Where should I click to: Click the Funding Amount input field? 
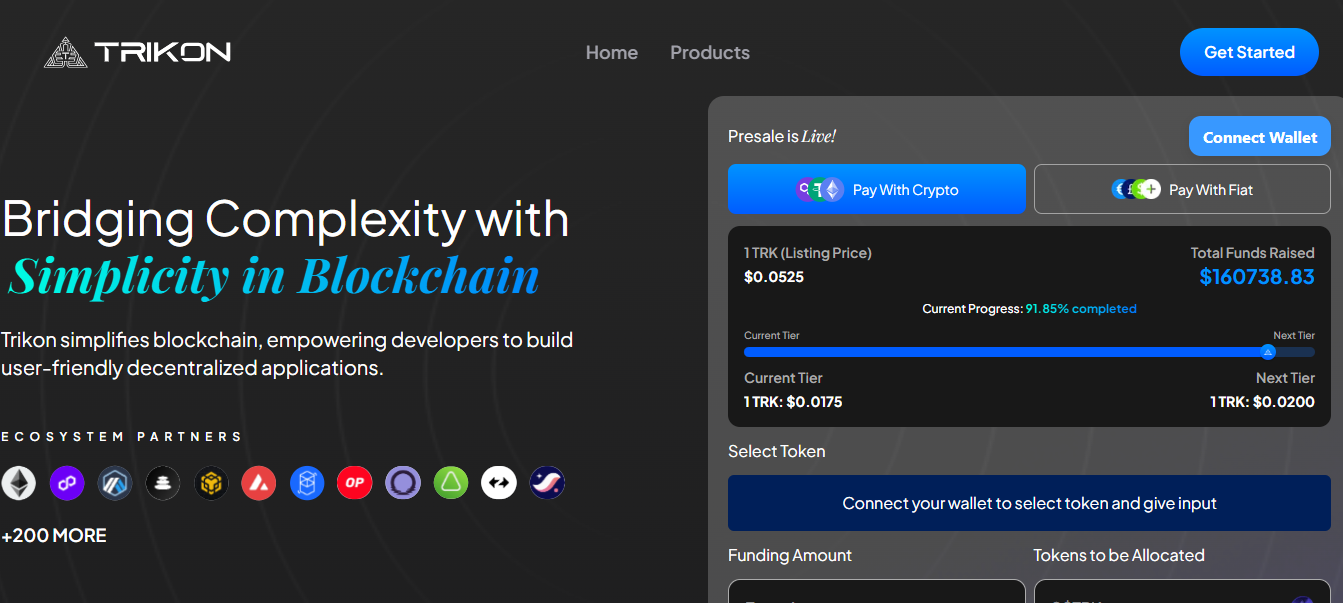pos(876,592)
